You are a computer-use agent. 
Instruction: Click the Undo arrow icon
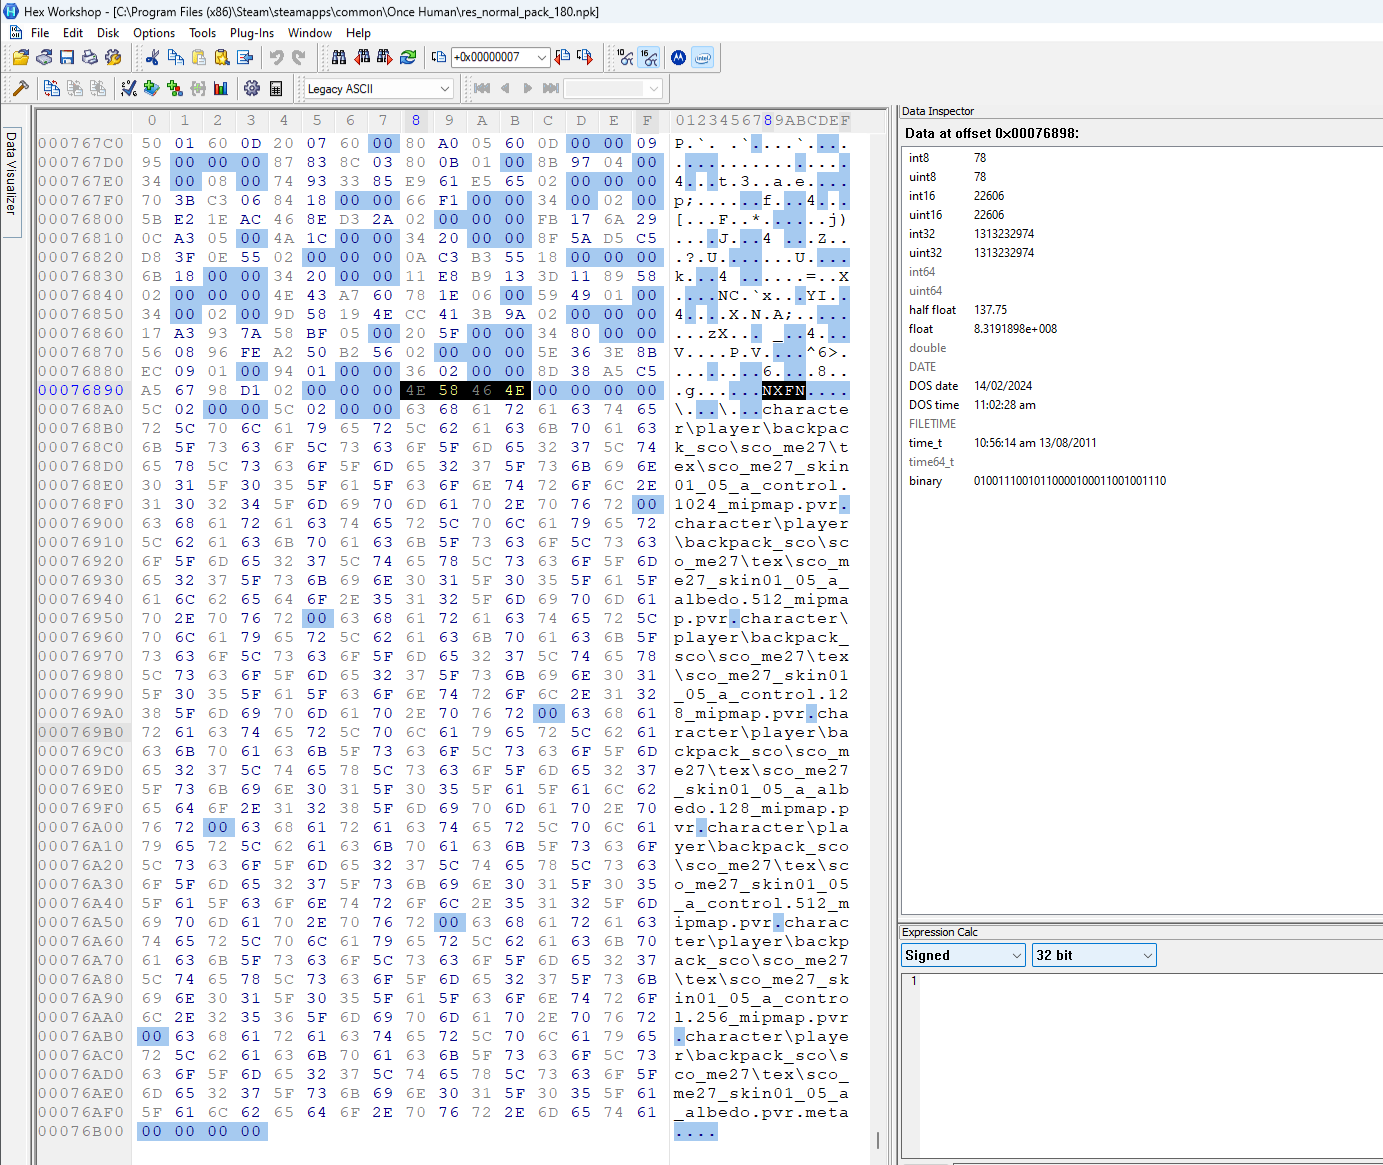click(x=276, y=57)
